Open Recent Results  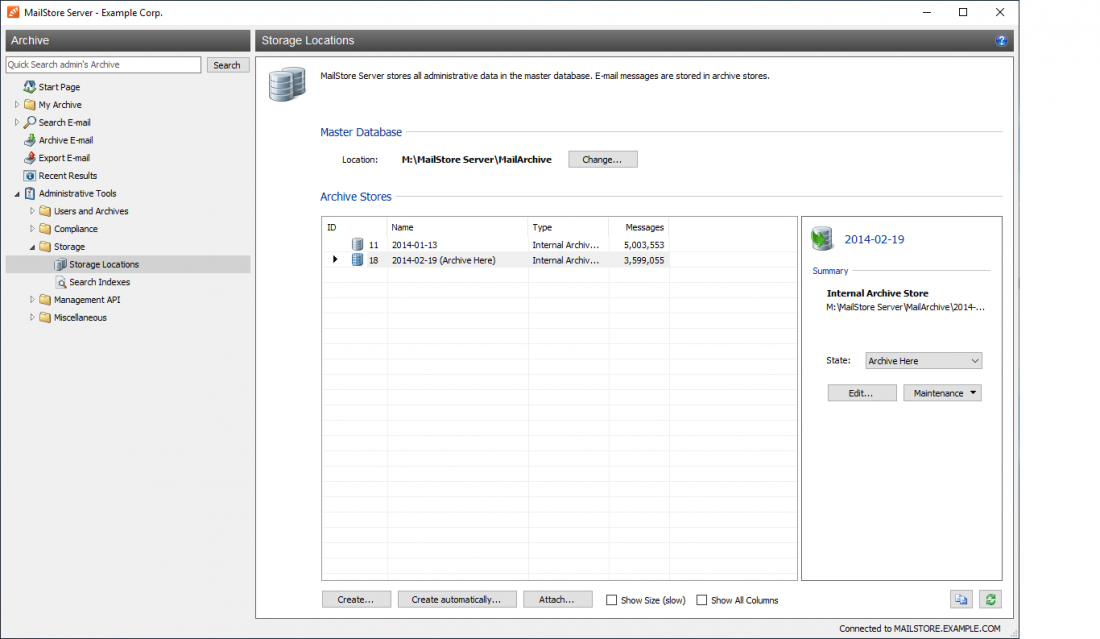[x=65, y=175]
